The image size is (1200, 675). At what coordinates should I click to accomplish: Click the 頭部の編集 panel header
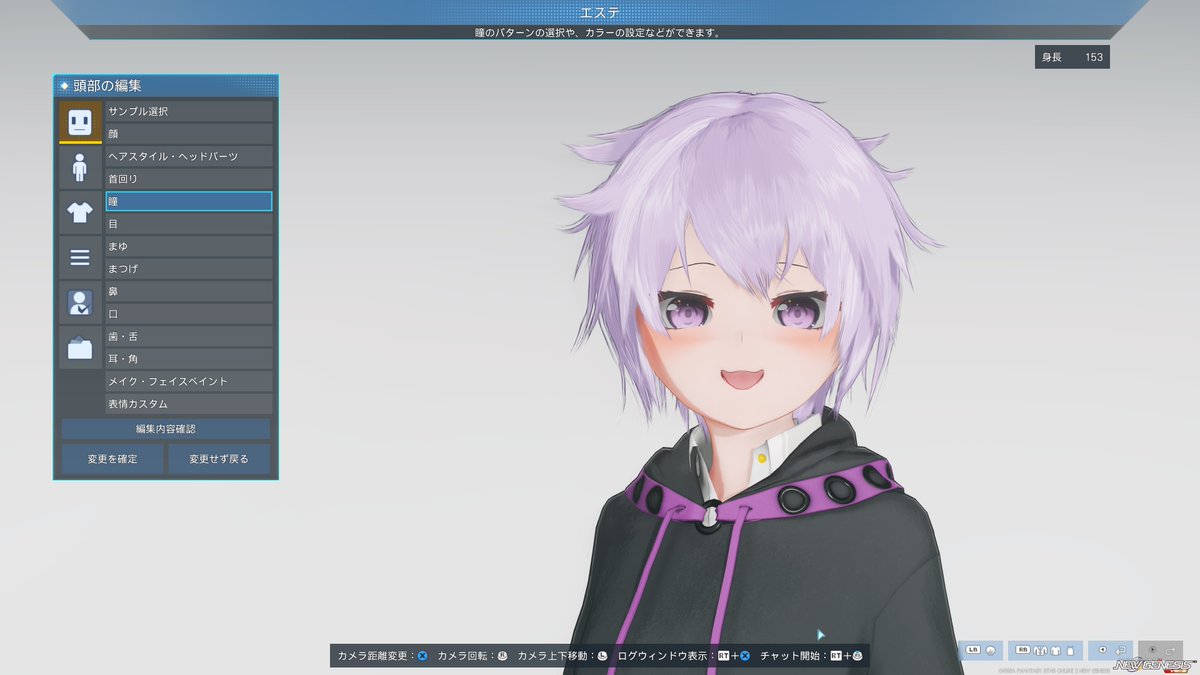point(166,86)
